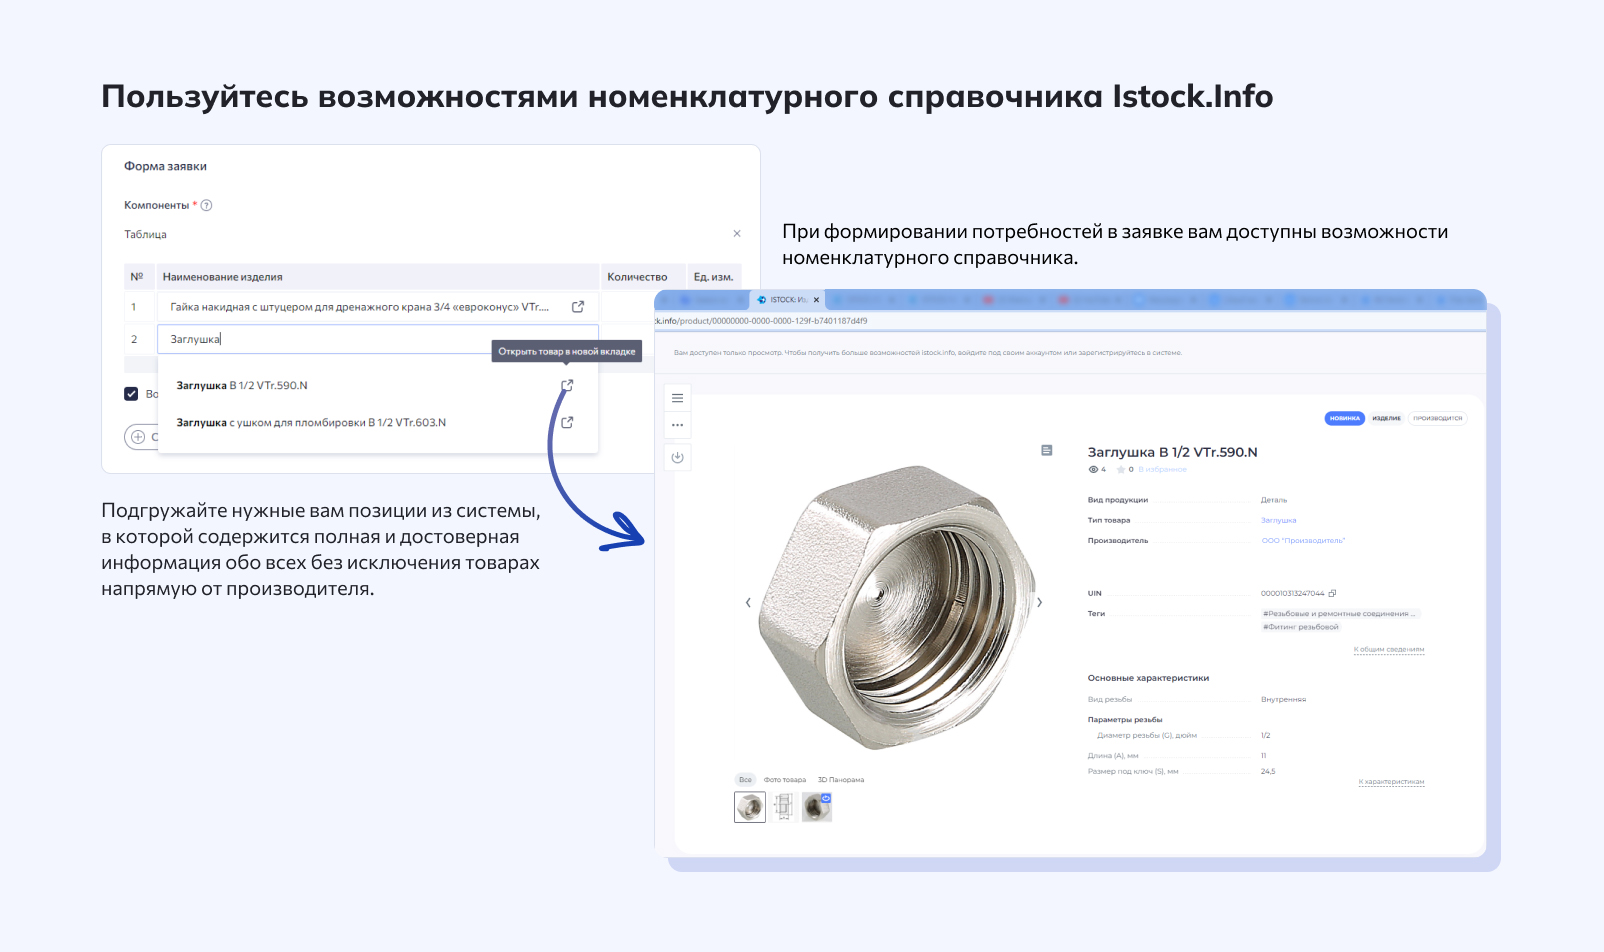Click the three-dots more options icon in the sidebar
This screenshot has width=1604, height=952.
pos(677,425)
